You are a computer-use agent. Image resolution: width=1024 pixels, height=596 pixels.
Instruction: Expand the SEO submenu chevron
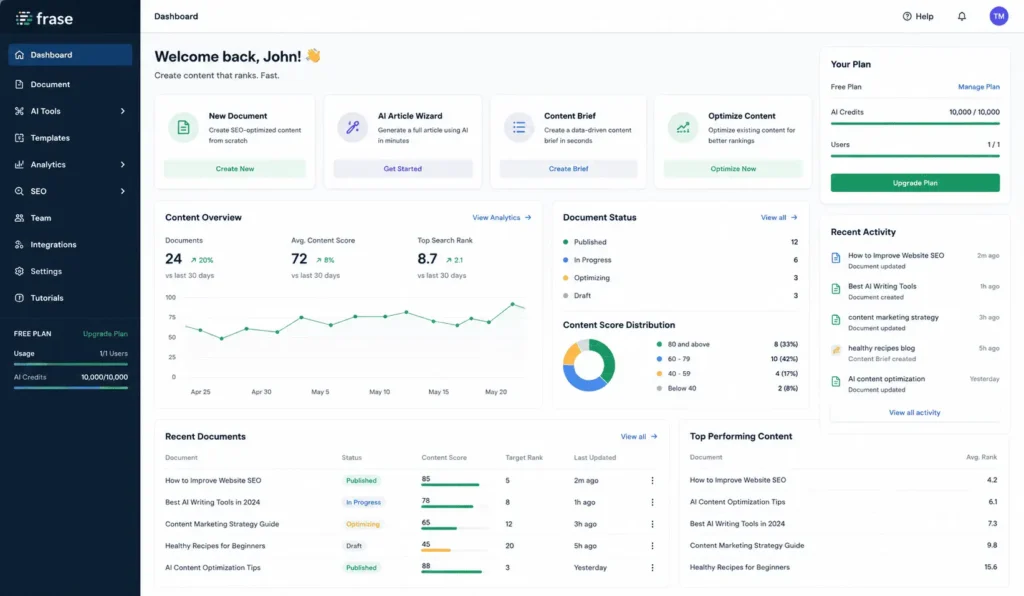coord(123,191)
